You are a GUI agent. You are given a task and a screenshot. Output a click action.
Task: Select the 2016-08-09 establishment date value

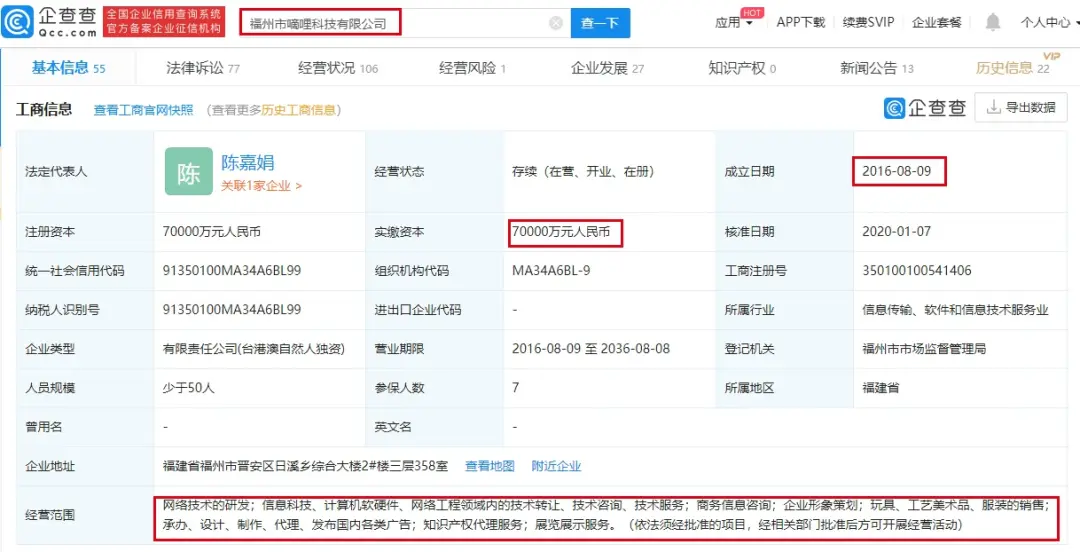897,172
